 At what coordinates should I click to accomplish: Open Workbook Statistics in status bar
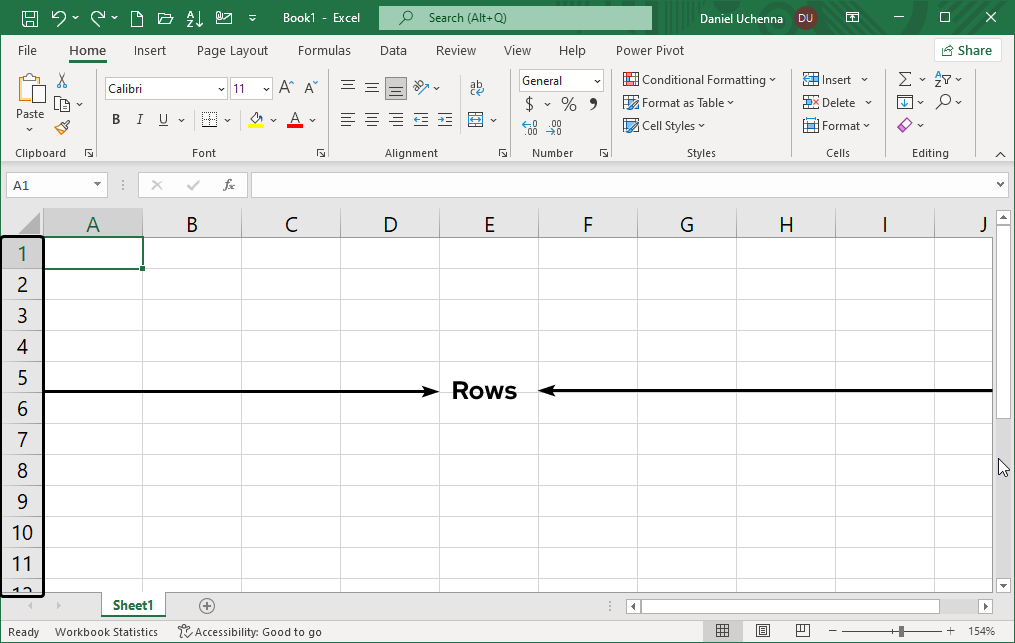pos(106,632)
